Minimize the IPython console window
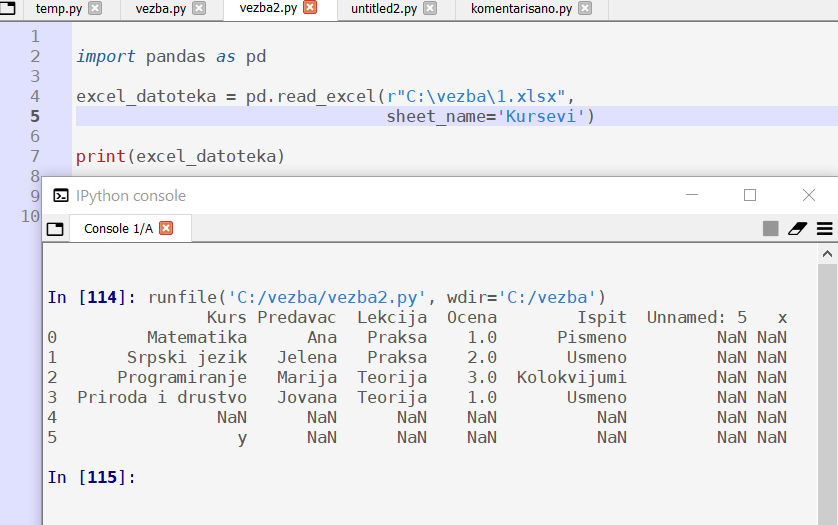 point(692,195)
